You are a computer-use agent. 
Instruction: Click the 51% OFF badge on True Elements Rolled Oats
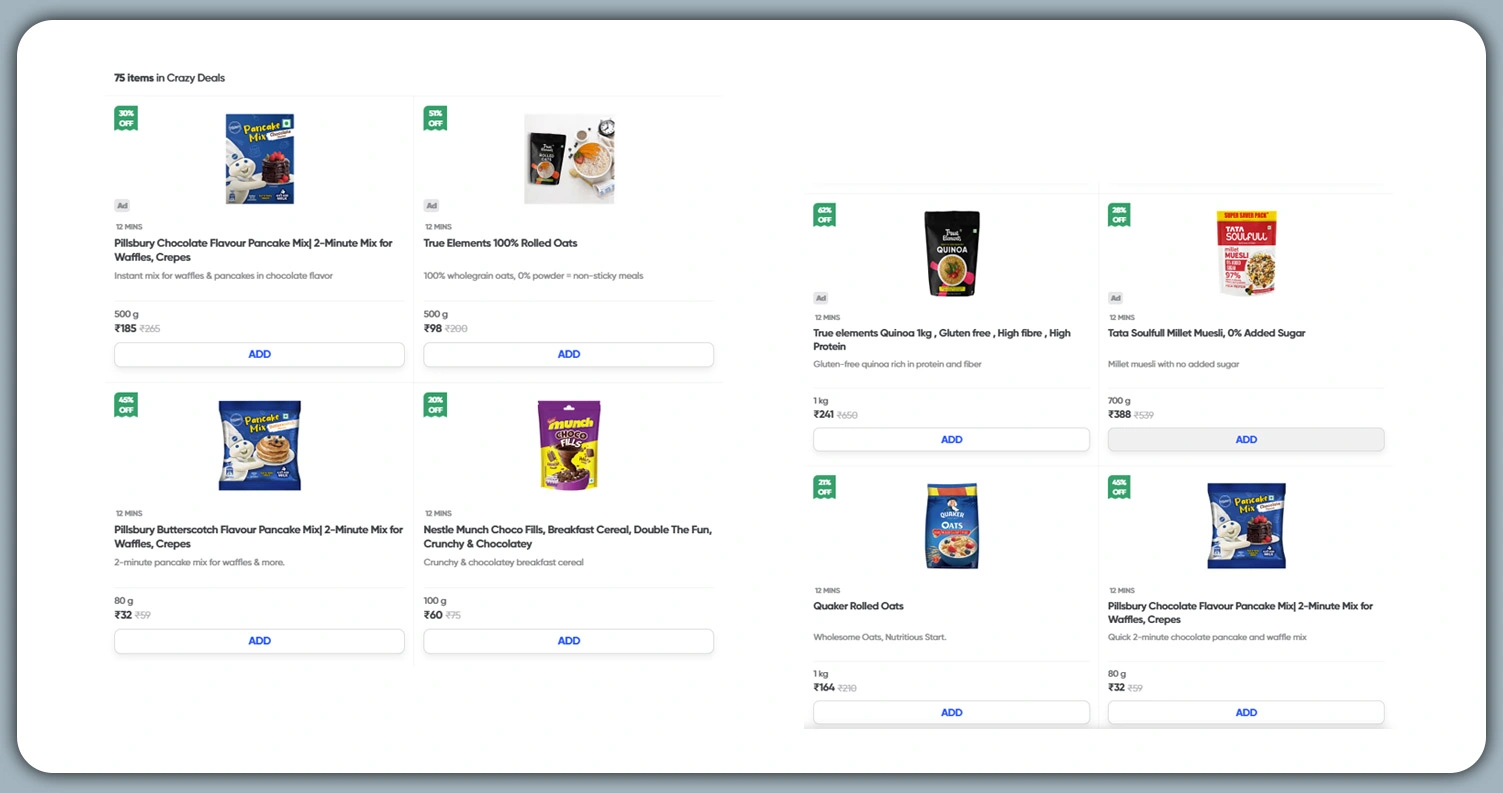pyautogui.click(x=435, y=118)
